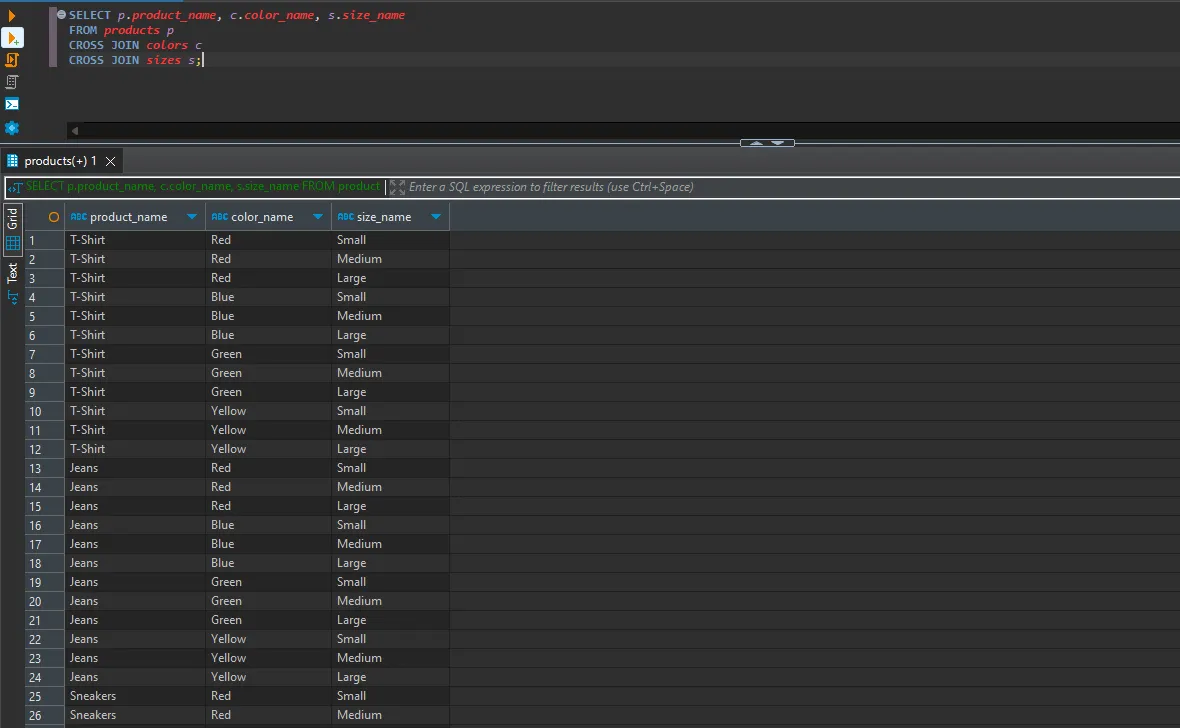
Task: Select the Jeans cell in row 13
Action: [x=135, y=468]
